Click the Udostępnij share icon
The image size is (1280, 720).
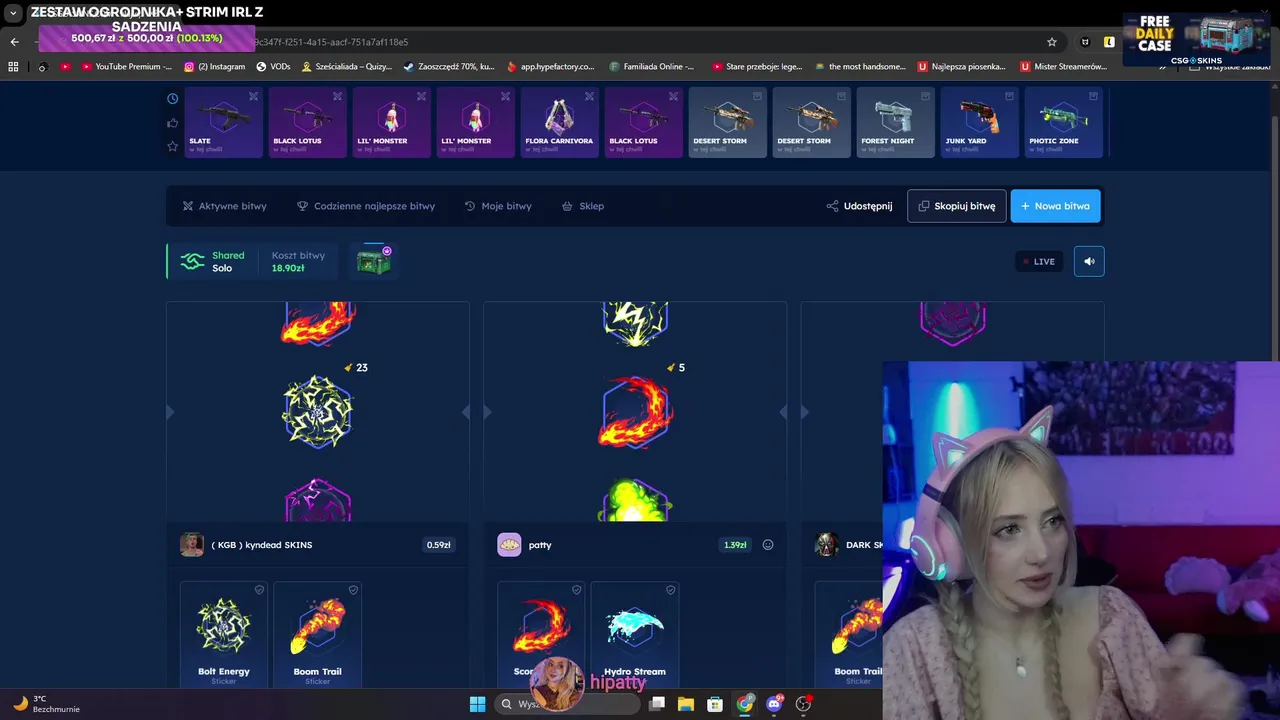832,206
